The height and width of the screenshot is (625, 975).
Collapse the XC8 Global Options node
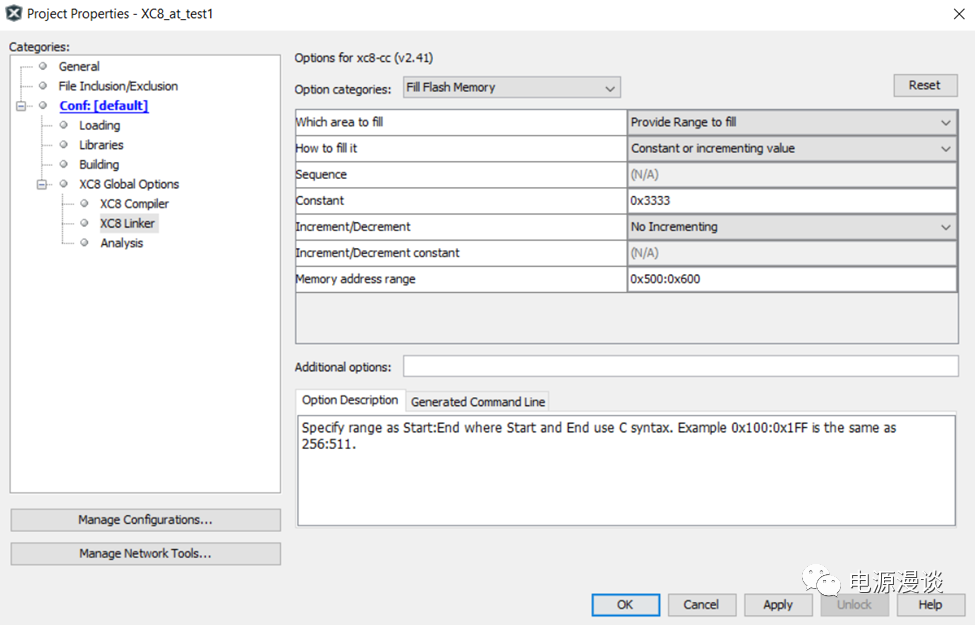point(43,184)
